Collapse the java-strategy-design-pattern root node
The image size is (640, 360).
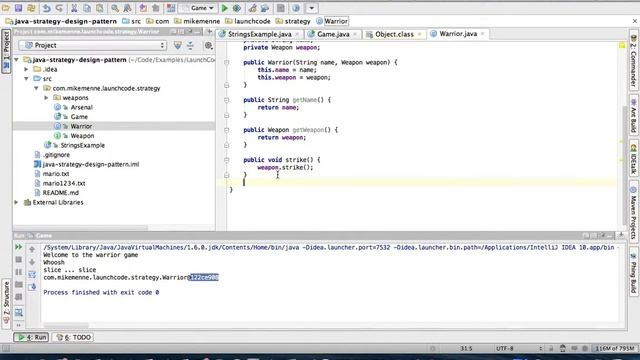17,60
